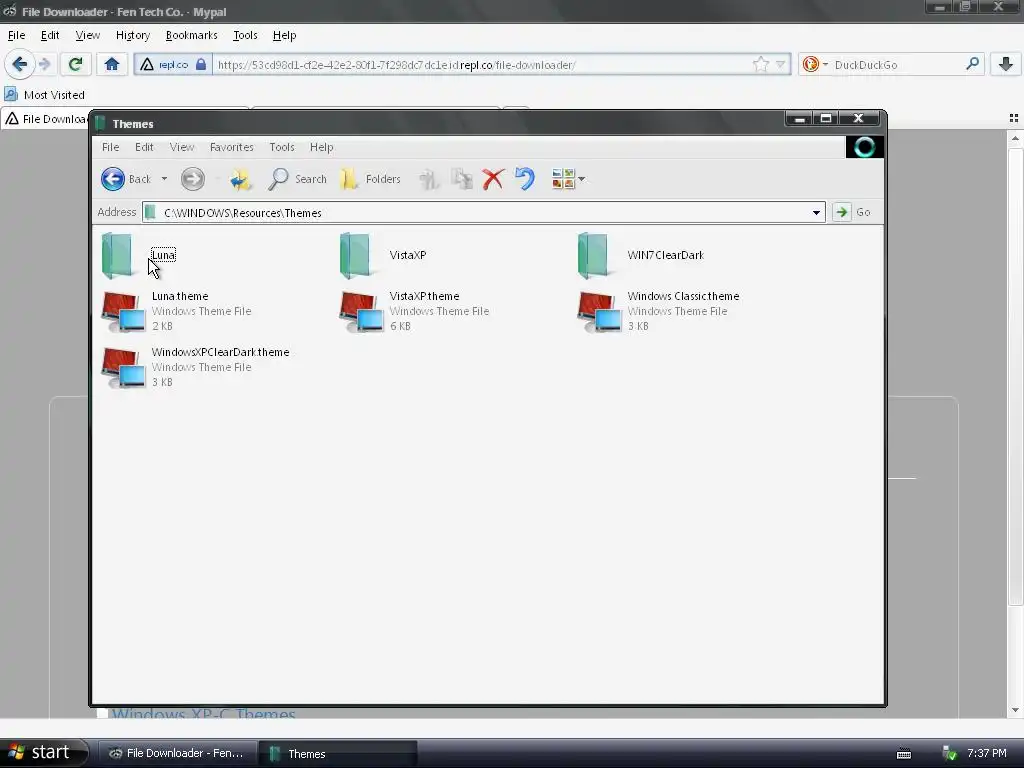Click the VistaXP folder name label
This screenshot has width=1024, height=768.
[x=408, y=255]
